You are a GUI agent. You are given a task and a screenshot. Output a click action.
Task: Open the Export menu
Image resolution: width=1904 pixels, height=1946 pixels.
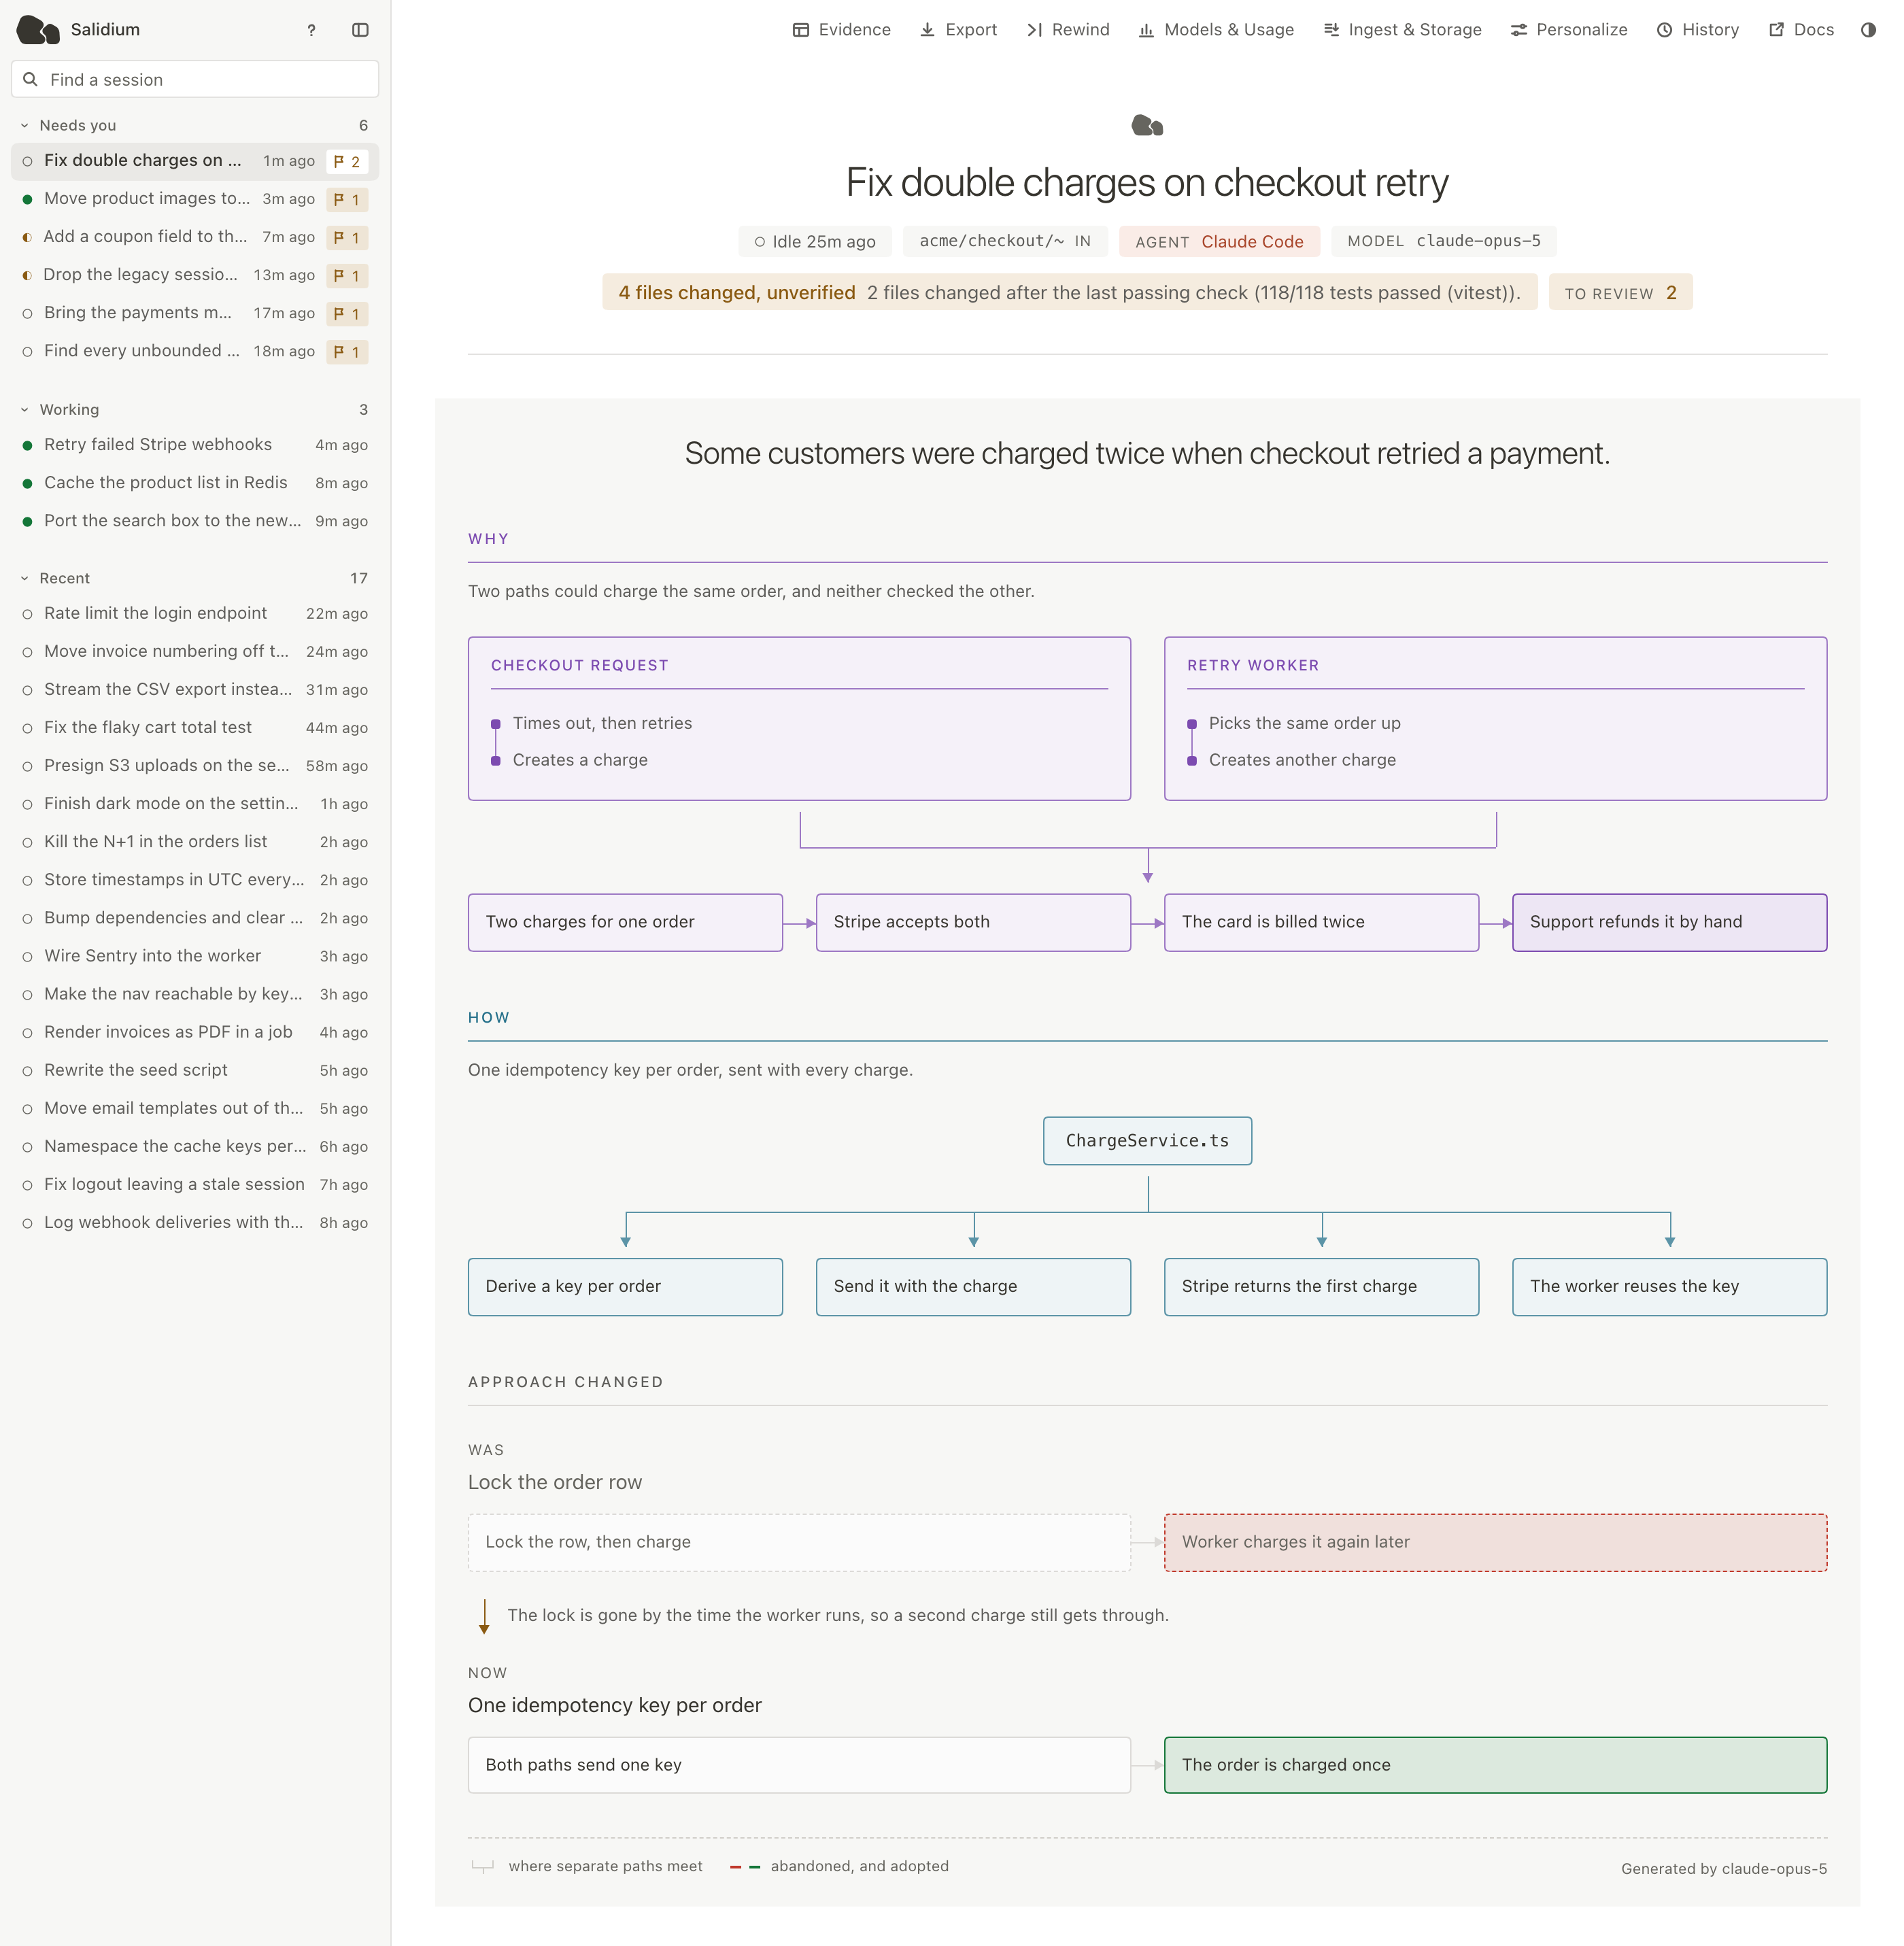pos(958,30)
